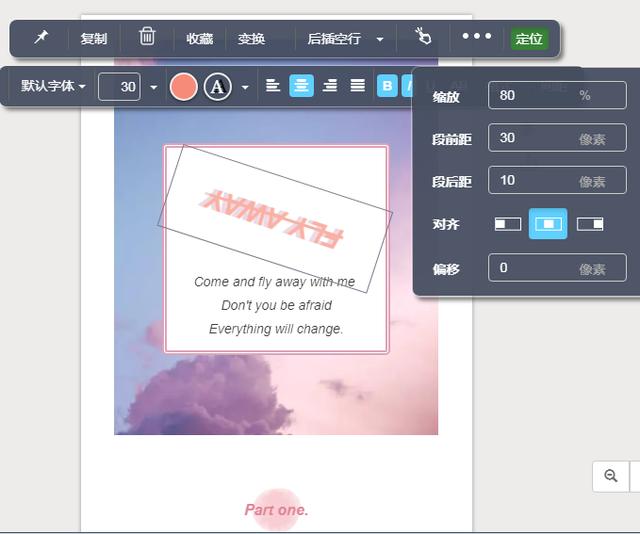Expand the 后插空行 dropdown arrow
The height and width of the screenshot is (534, 640).
380,40
